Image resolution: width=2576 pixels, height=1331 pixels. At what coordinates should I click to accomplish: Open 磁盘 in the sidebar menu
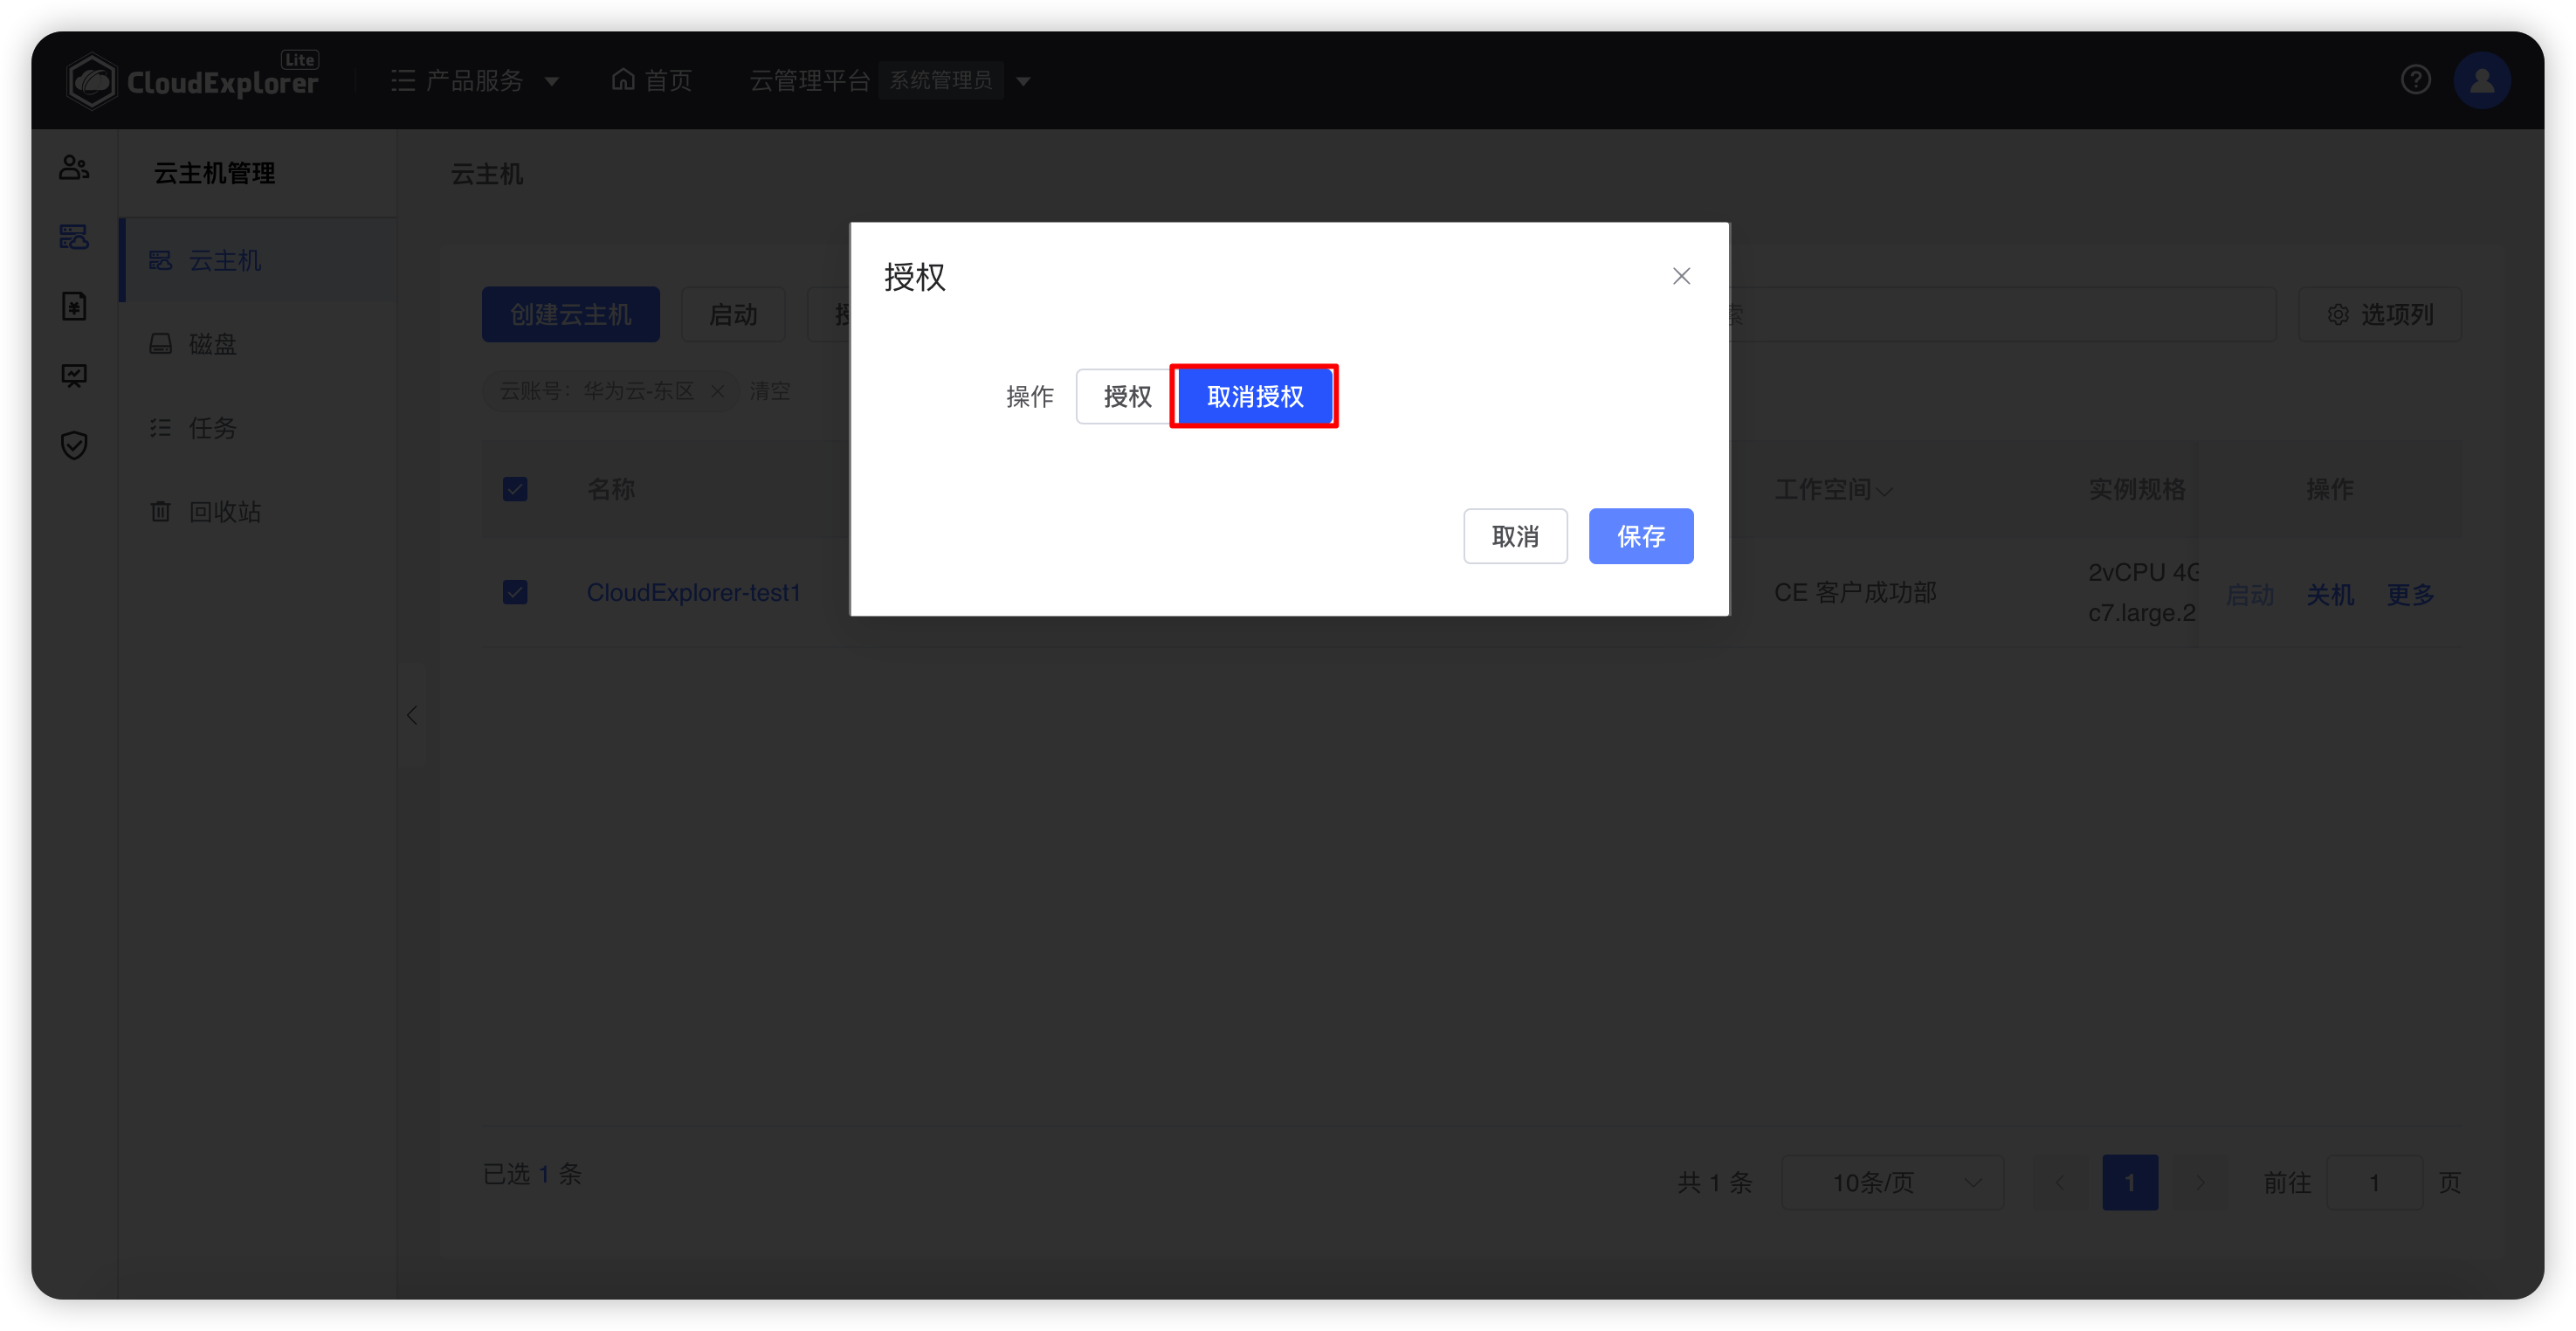259,344
